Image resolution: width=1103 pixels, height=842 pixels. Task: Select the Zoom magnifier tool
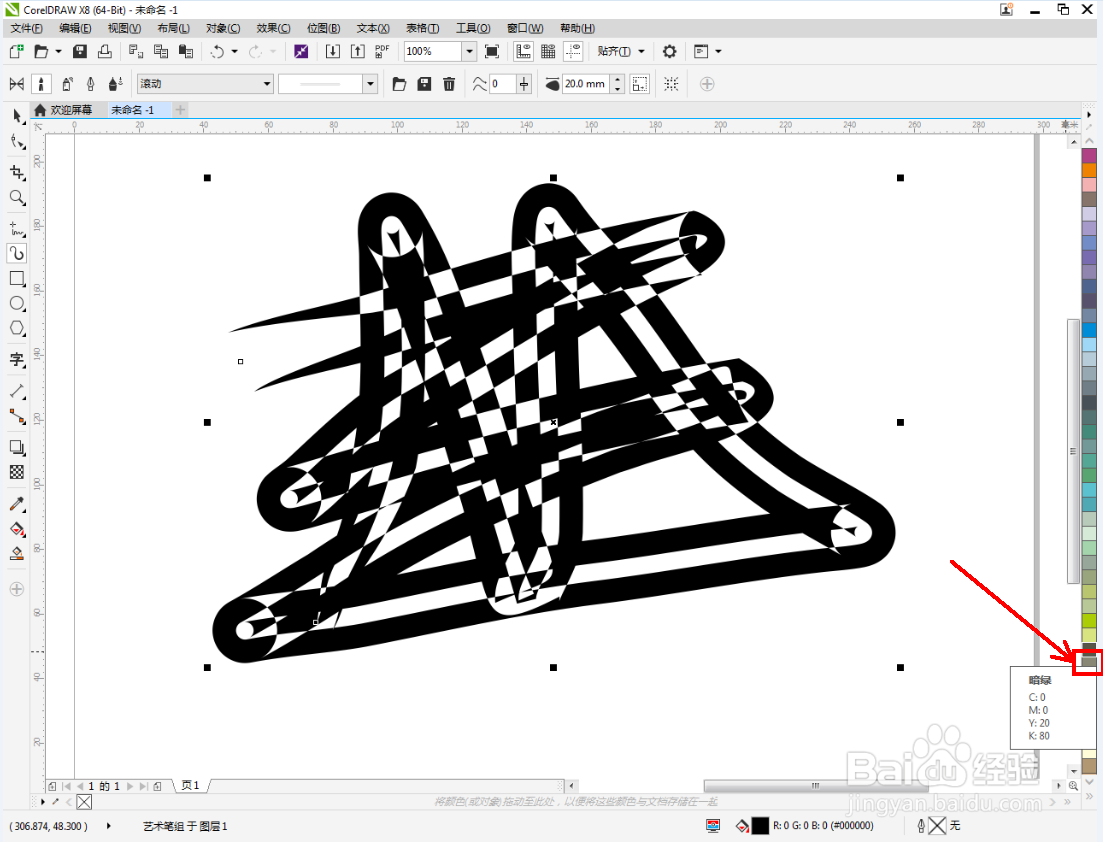(17, 198)
